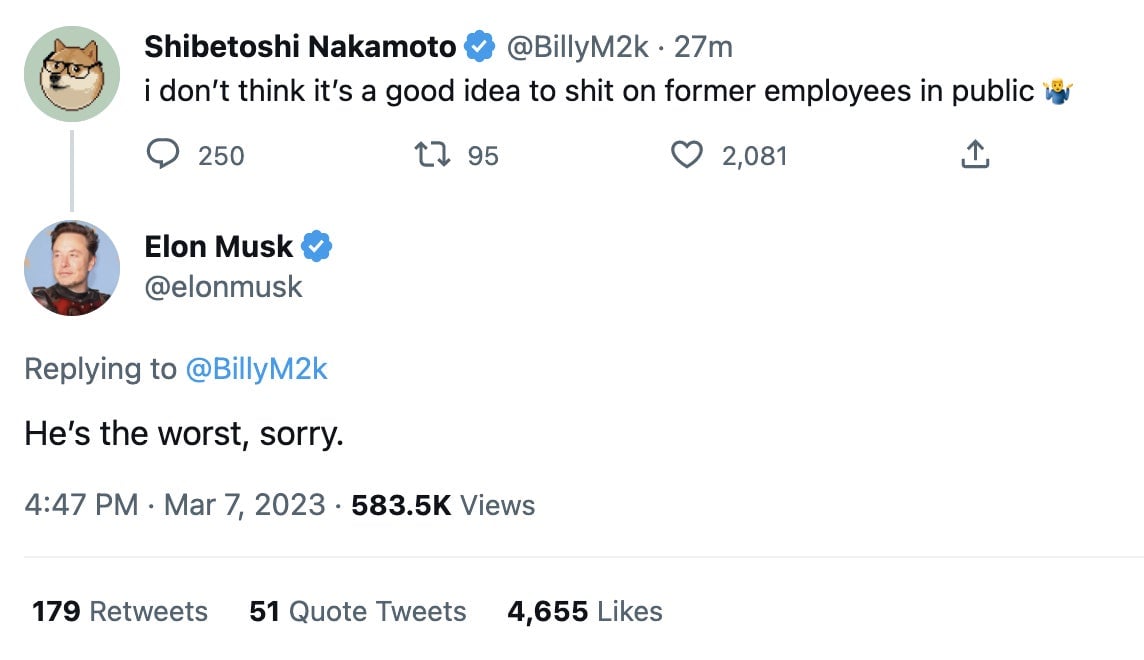This screenshot has height=660, width=1144.
Task: Open the reply icon on Shibetoshi's tweet
Action: coord(163,155)
